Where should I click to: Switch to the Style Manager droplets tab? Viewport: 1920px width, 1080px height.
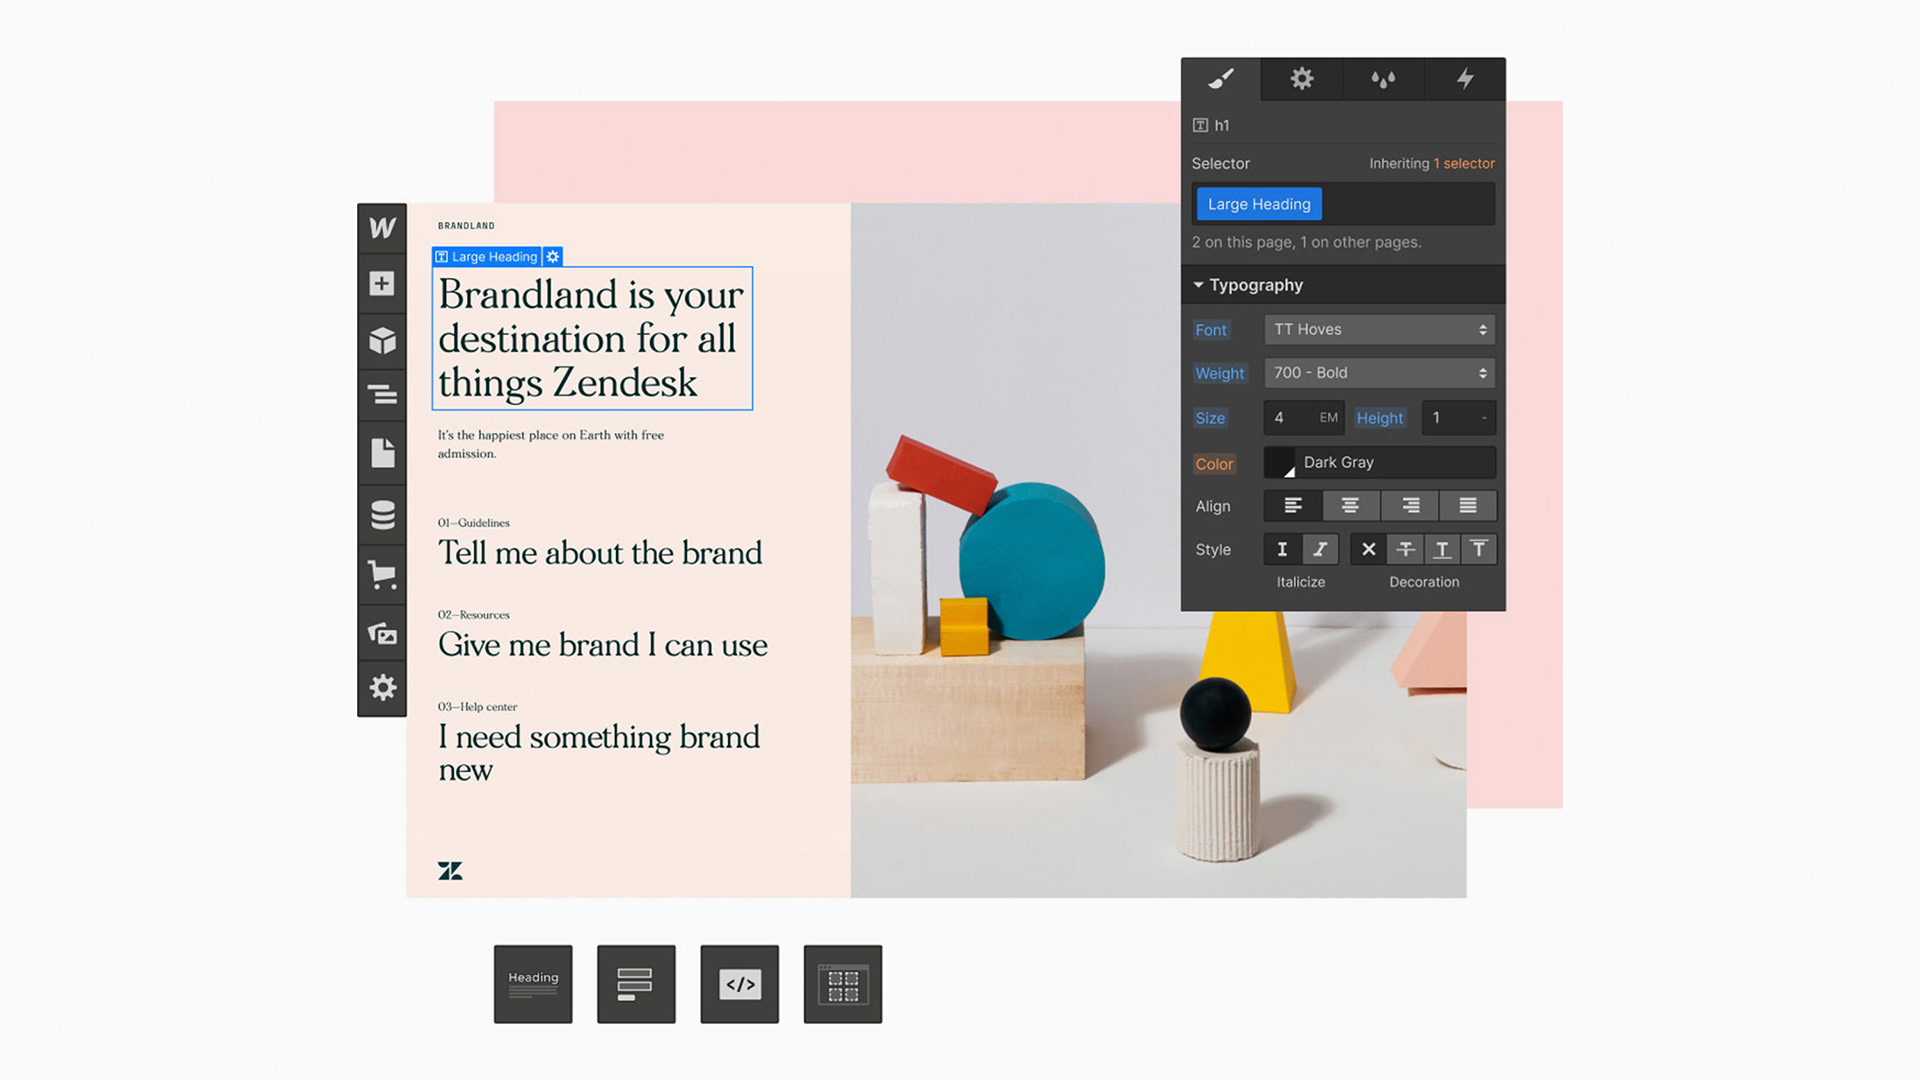tap(1383, 79)
